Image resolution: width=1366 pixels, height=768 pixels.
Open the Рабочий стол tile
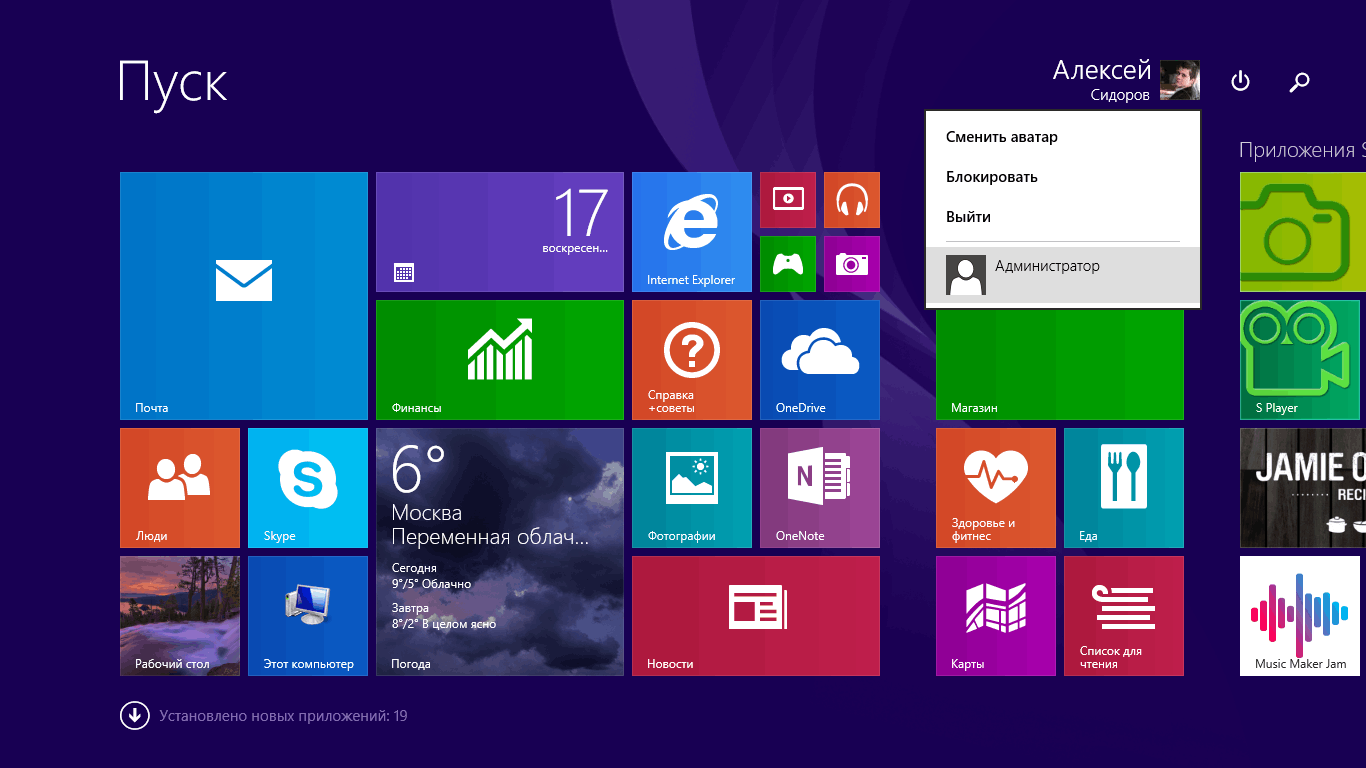180,616
